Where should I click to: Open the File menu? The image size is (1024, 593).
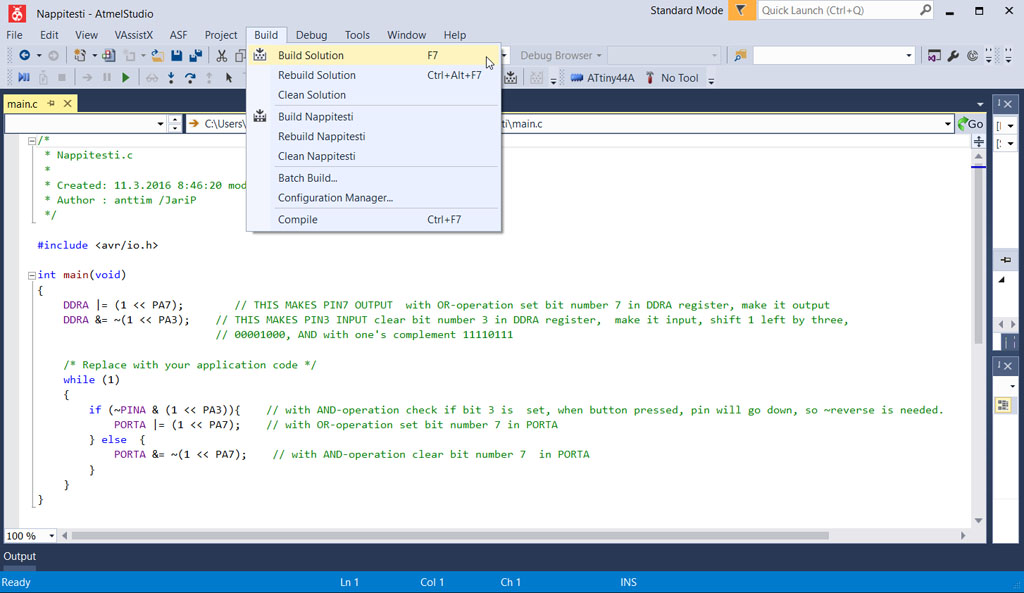coord(14,35)
